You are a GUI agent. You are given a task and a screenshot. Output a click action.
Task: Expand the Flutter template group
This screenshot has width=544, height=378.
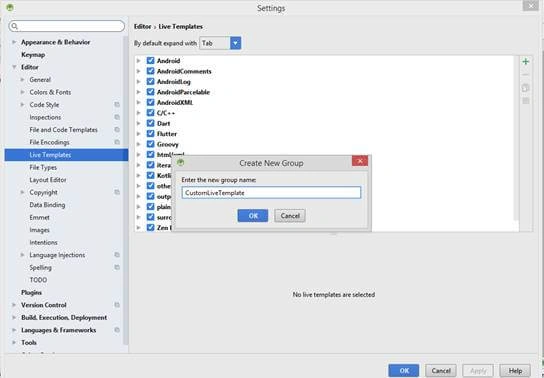pos(138,134)
